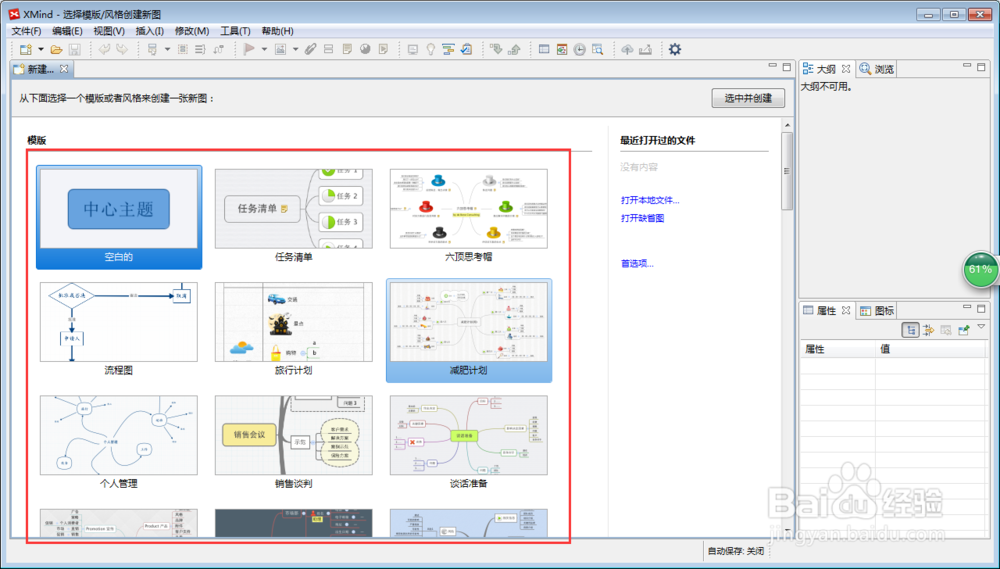1000x569 pixels.
Task: Click the Relationship toolbar icon
Action: point(218,49)
